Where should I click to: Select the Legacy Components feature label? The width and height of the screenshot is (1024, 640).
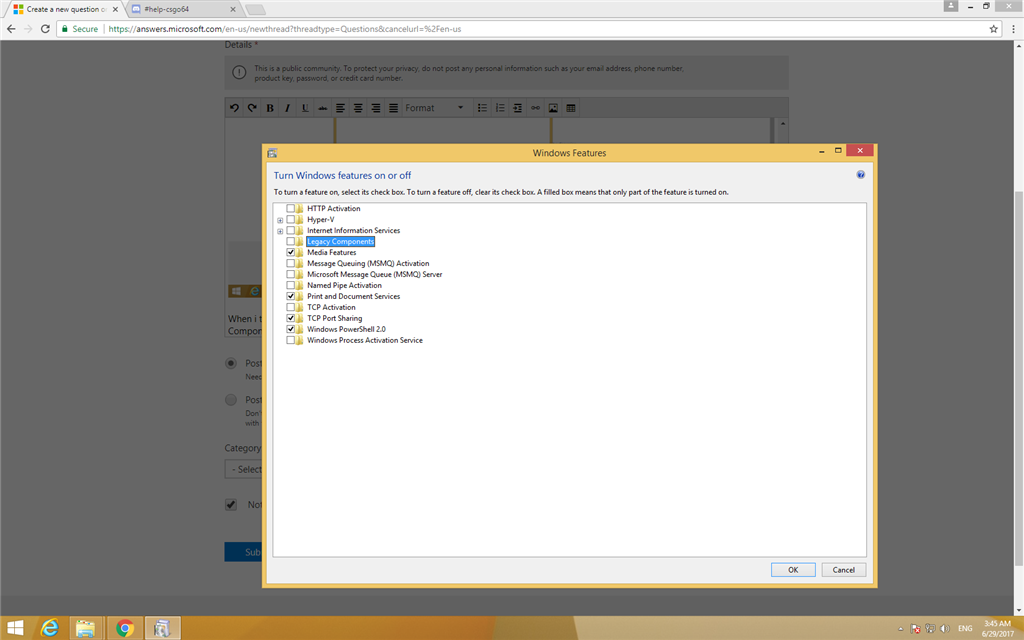340,242
